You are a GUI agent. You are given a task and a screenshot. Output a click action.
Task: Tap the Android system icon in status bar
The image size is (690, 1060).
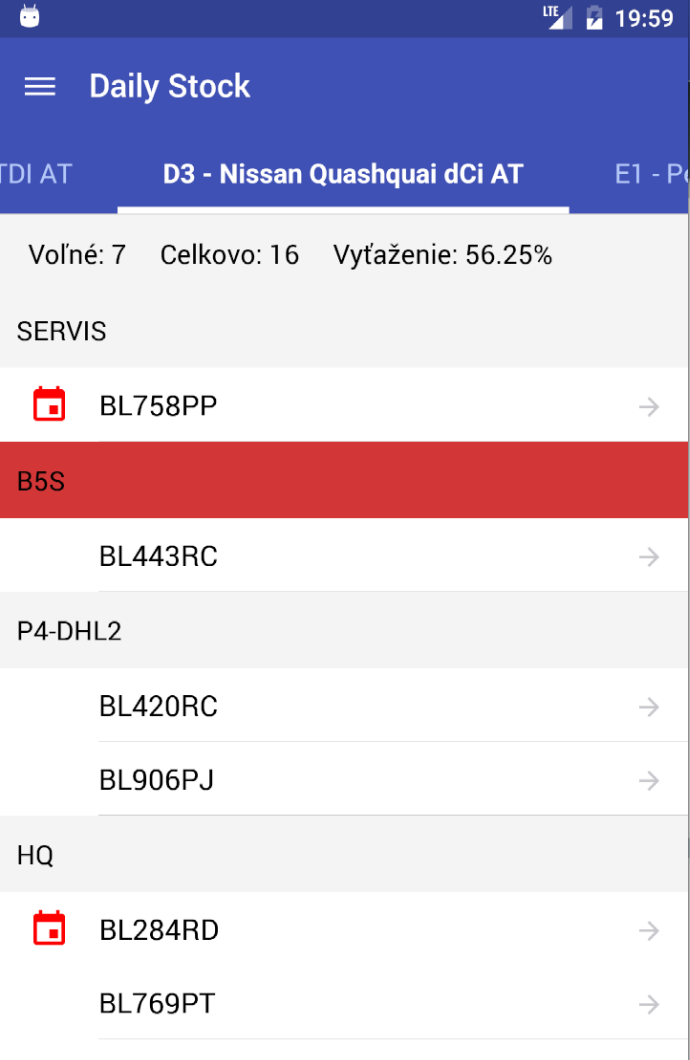(x=29, y=16)
